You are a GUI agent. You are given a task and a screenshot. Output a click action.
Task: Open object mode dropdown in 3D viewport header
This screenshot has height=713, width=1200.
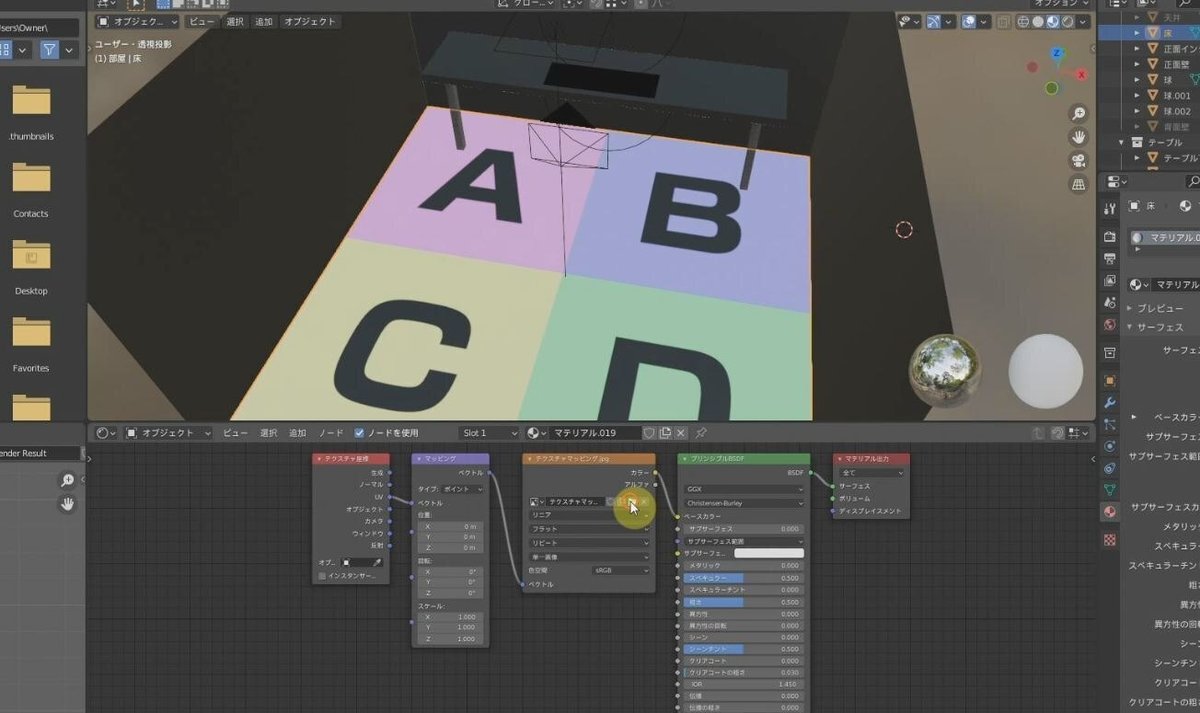(138, 21)
